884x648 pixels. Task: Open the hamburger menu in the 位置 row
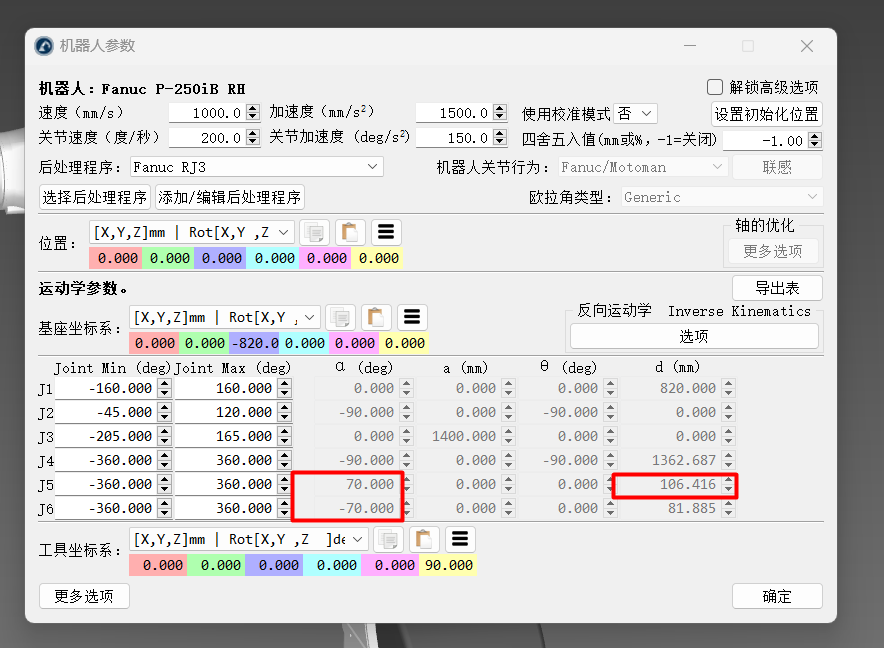tap(386, 232)
